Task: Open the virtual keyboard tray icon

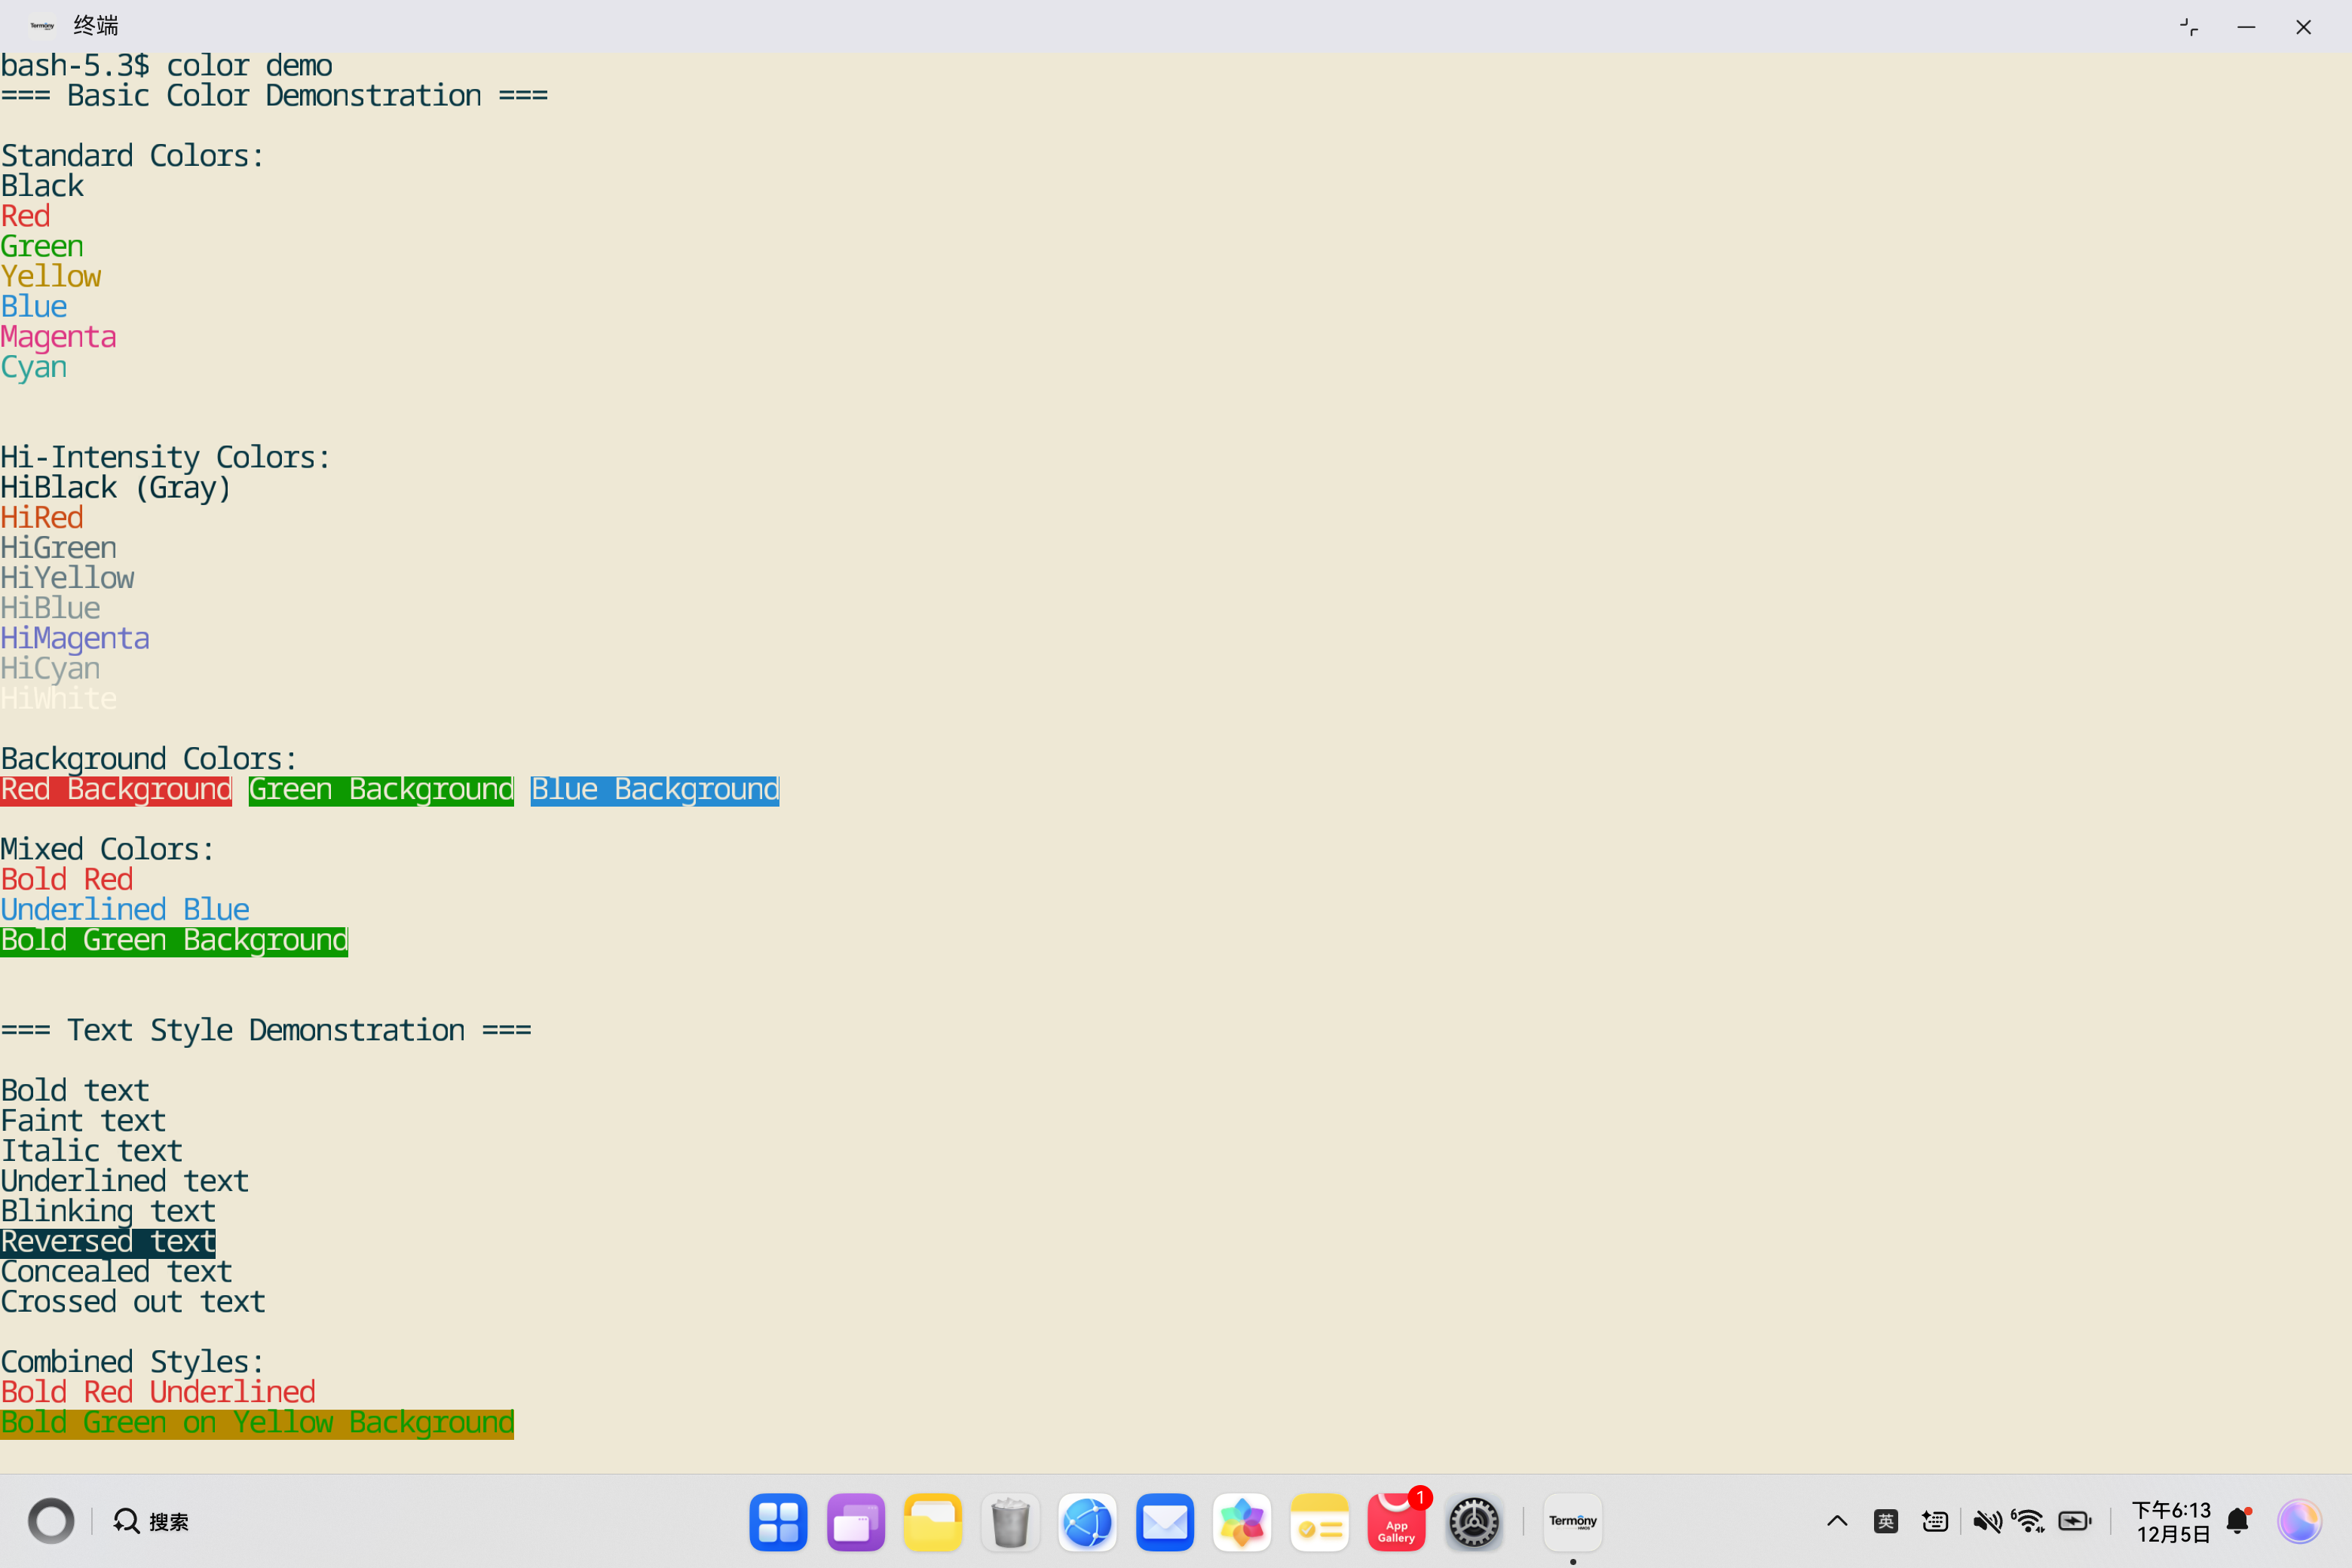Action: pos(1935,1522)
